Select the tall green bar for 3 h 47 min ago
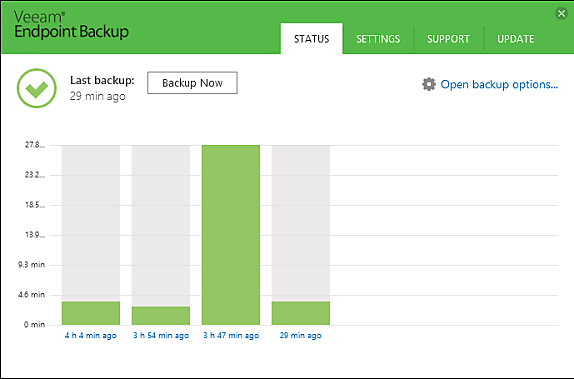Viewport: 574px width, 379px height. 231,235
